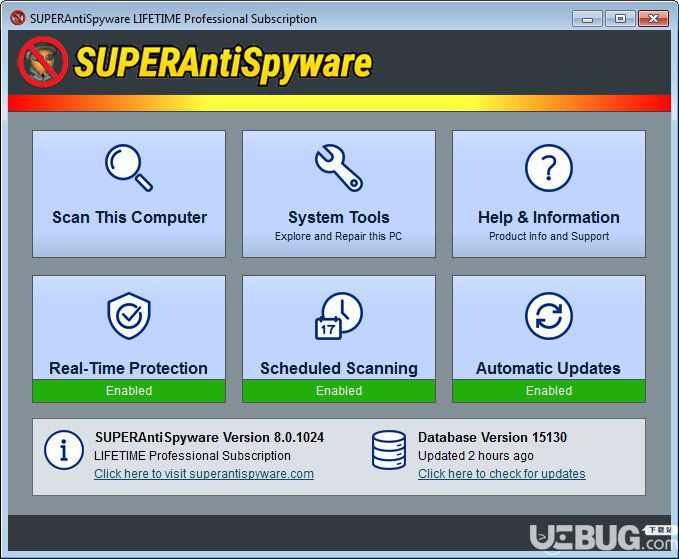Open Help & Information title text

[x=549, y=217]
